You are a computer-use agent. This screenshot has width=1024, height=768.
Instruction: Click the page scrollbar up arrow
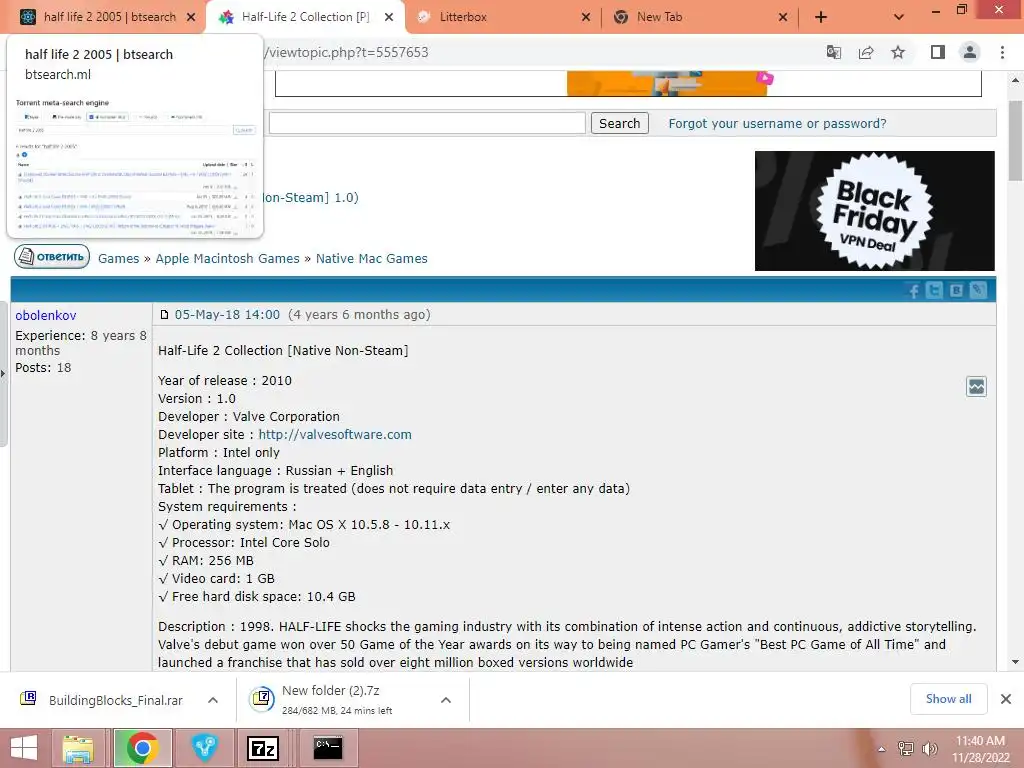click(1015, 80)
